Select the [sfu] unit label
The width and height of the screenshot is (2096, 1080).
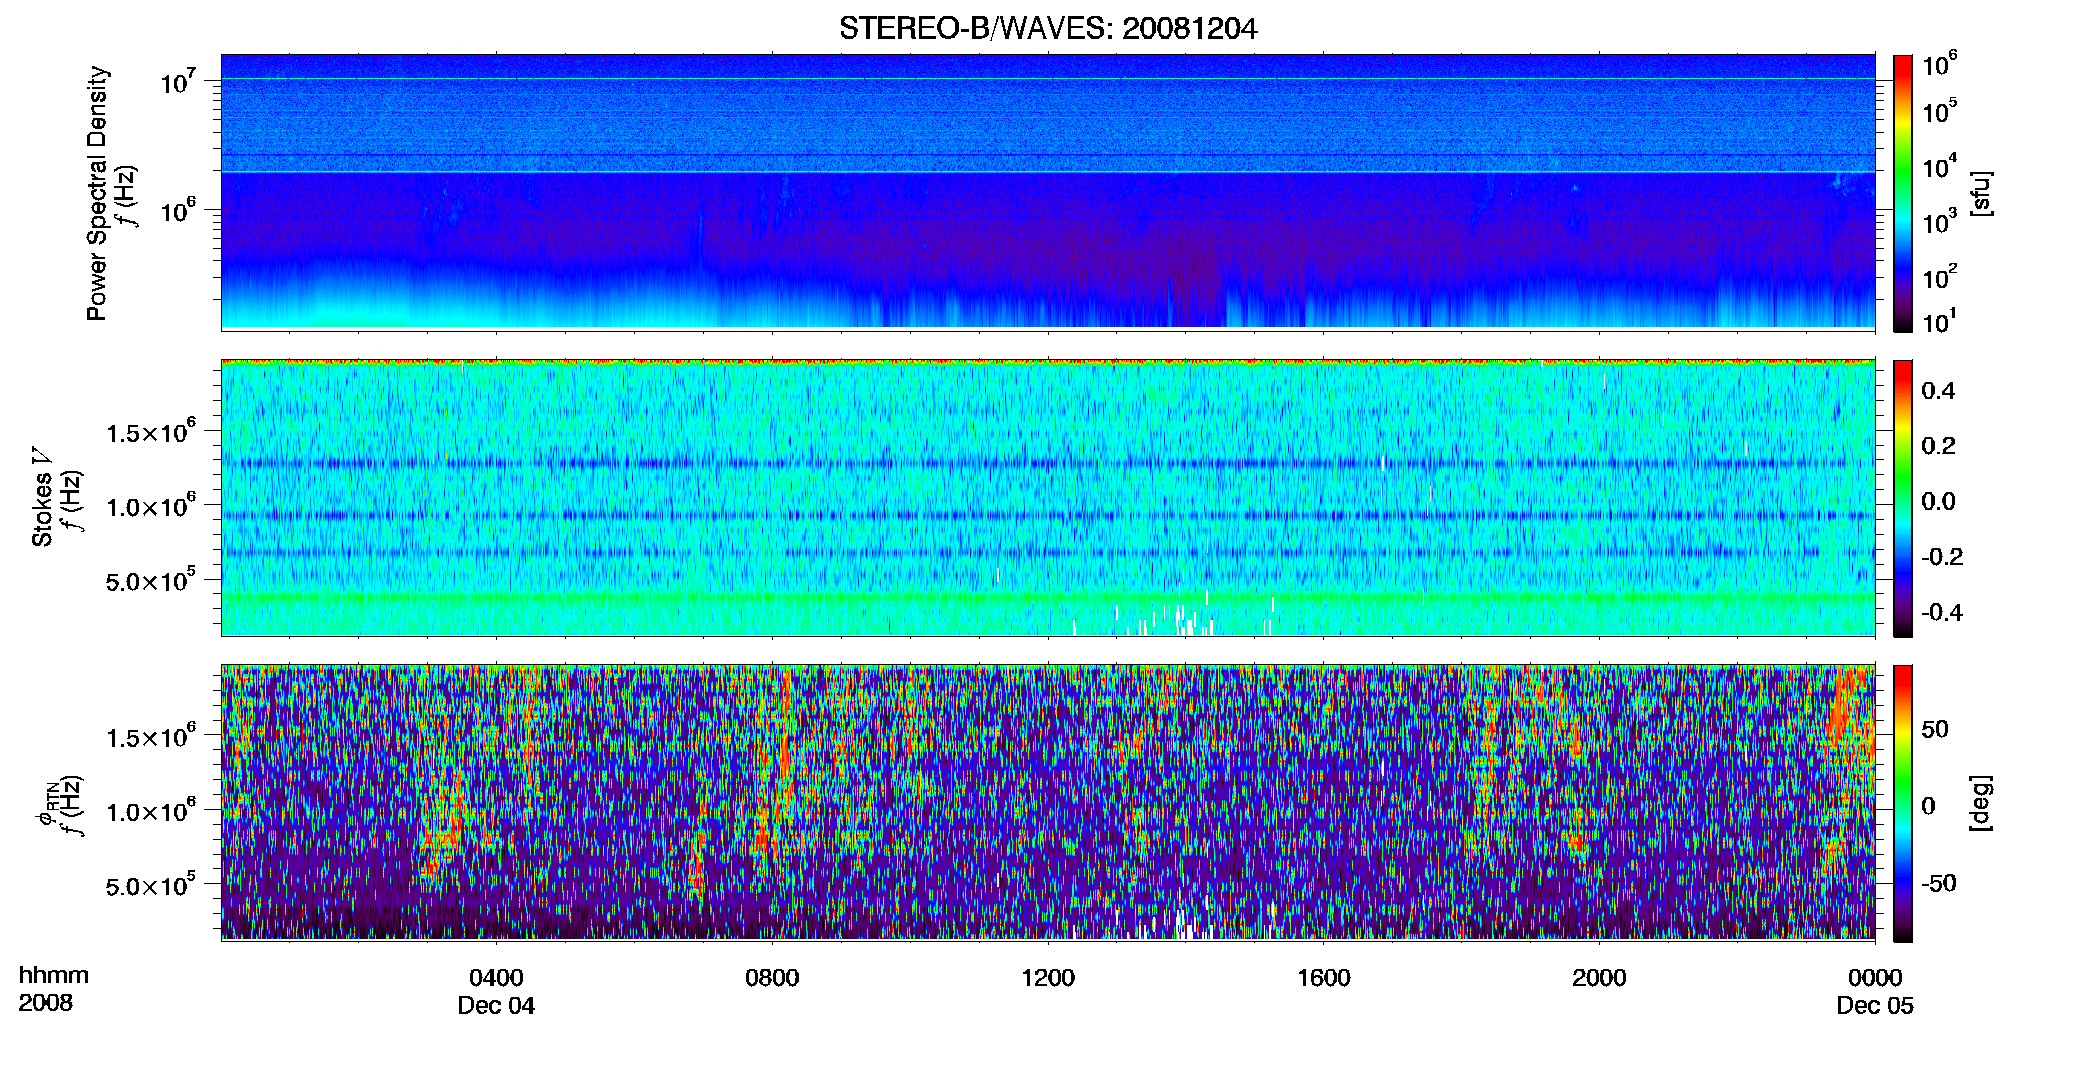1982,193
